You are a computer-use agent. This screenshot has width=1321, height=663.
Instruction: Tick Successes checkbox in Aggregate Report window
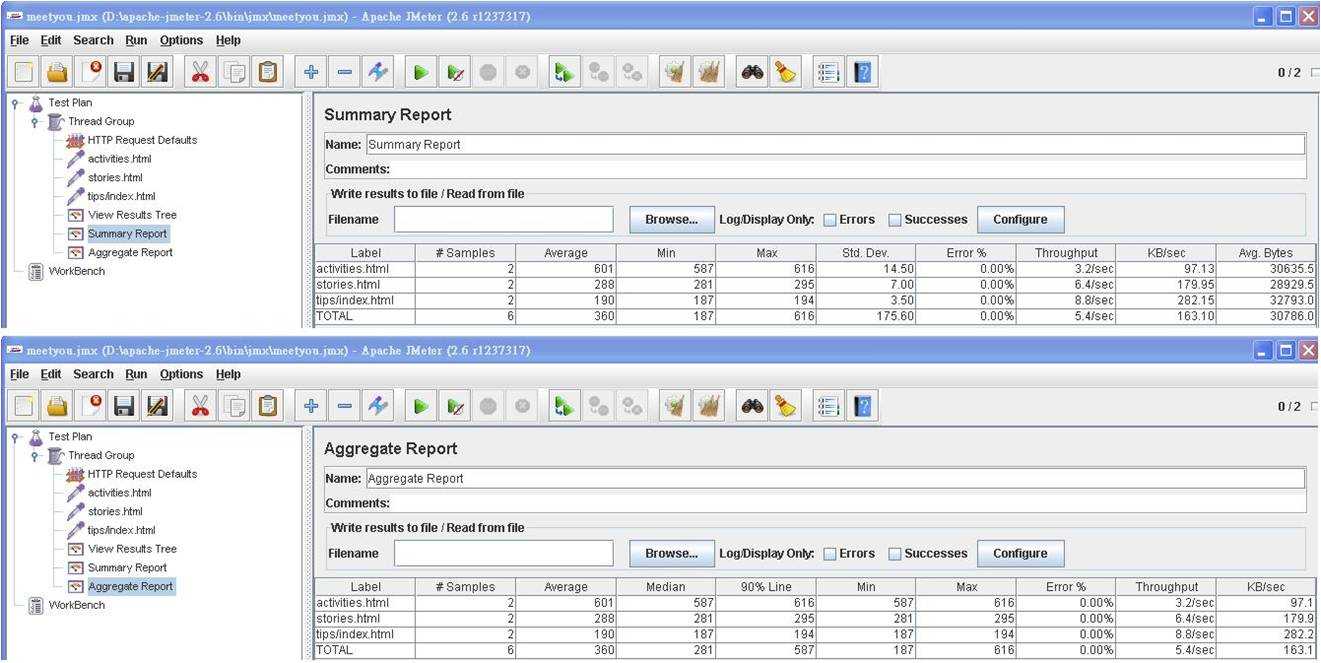[x=895, y=554]
